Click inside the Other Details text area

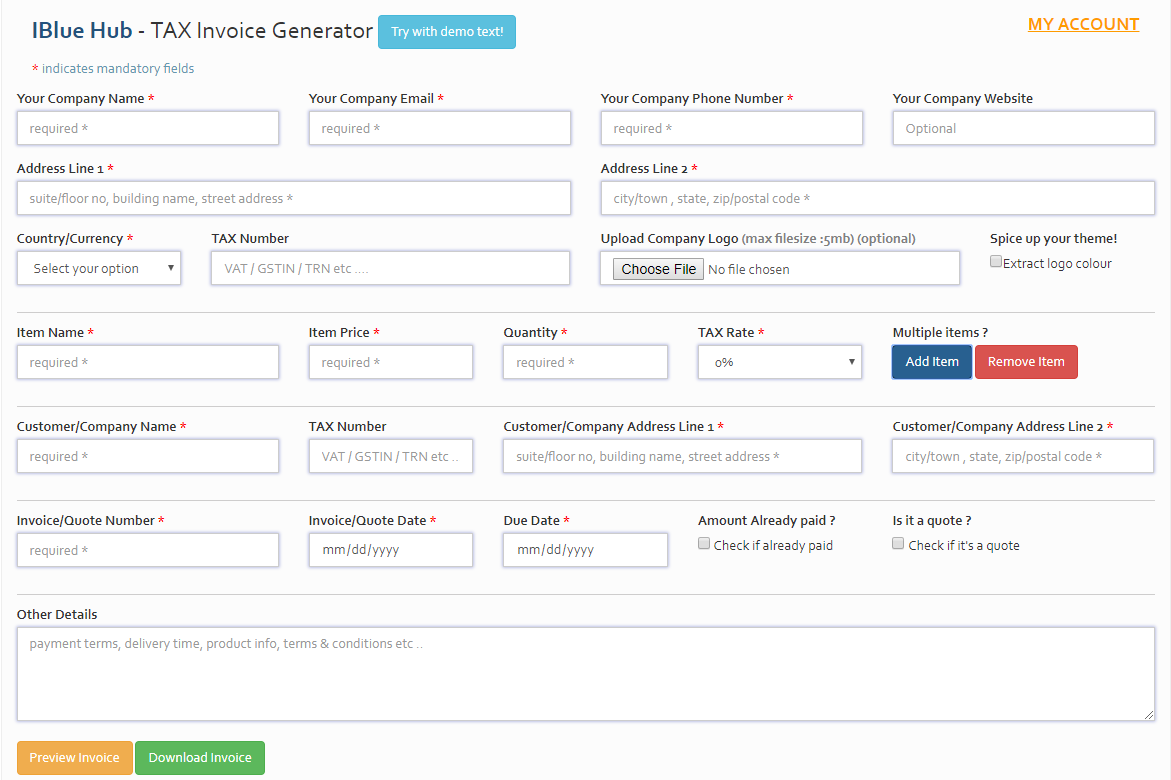point(586,674)
